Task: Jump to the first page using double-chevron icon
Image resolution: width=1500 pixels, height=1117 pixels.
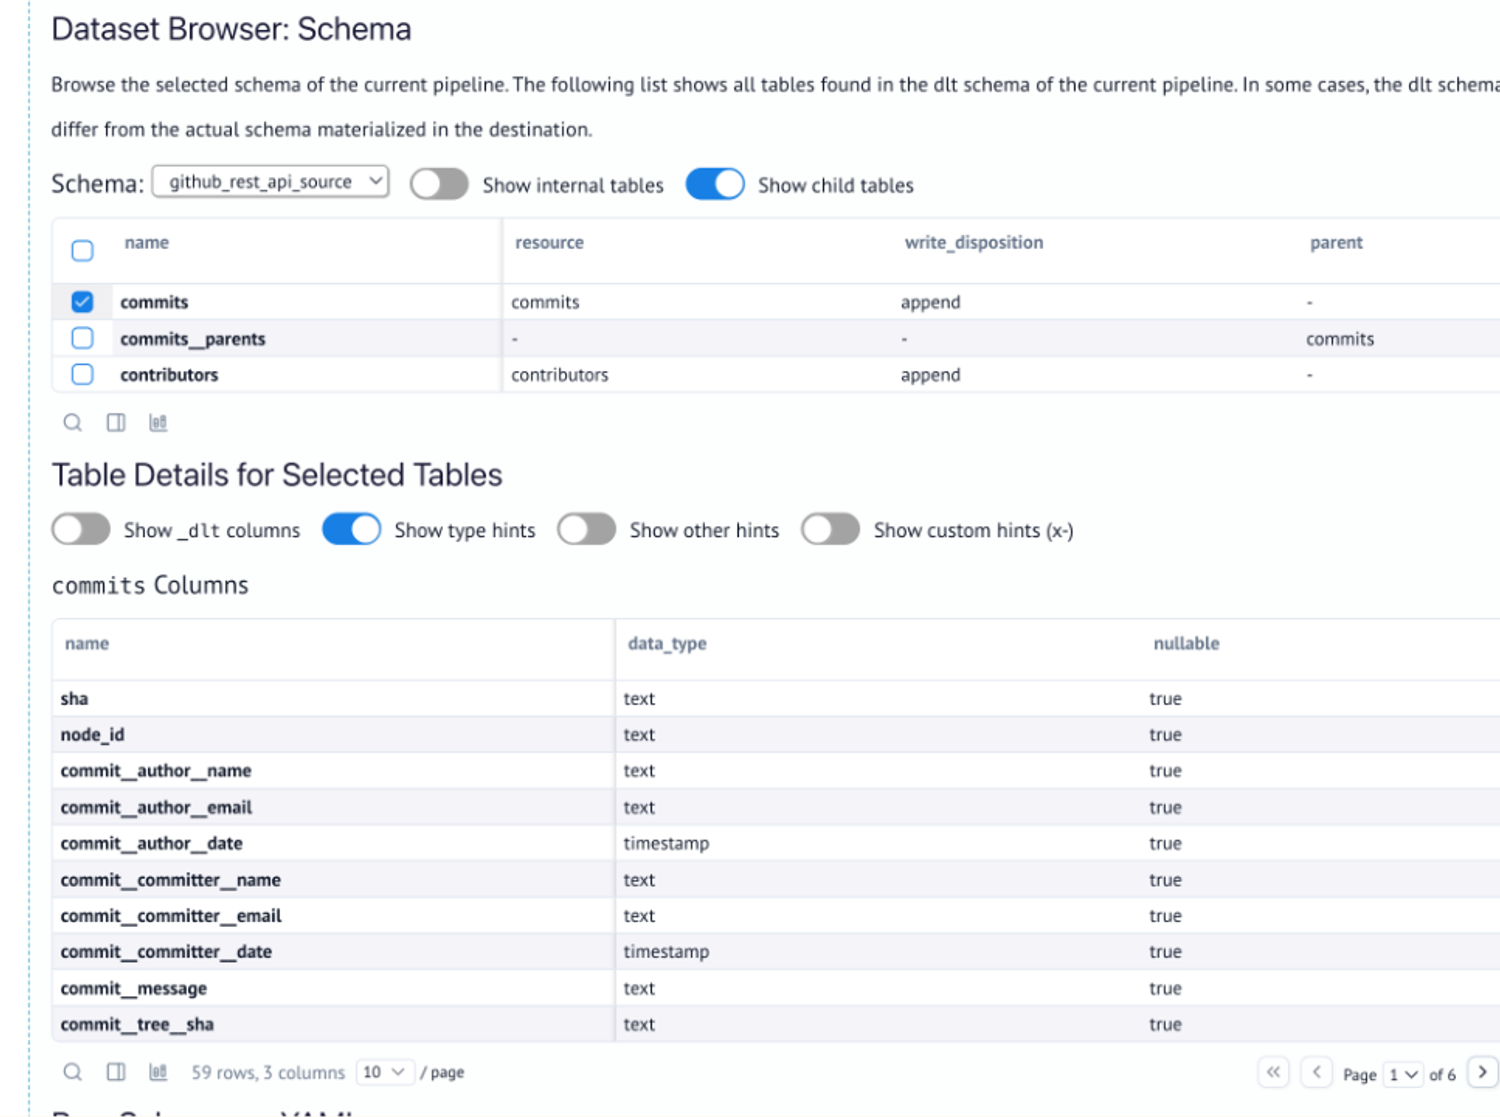Action: (1273, 1071)
